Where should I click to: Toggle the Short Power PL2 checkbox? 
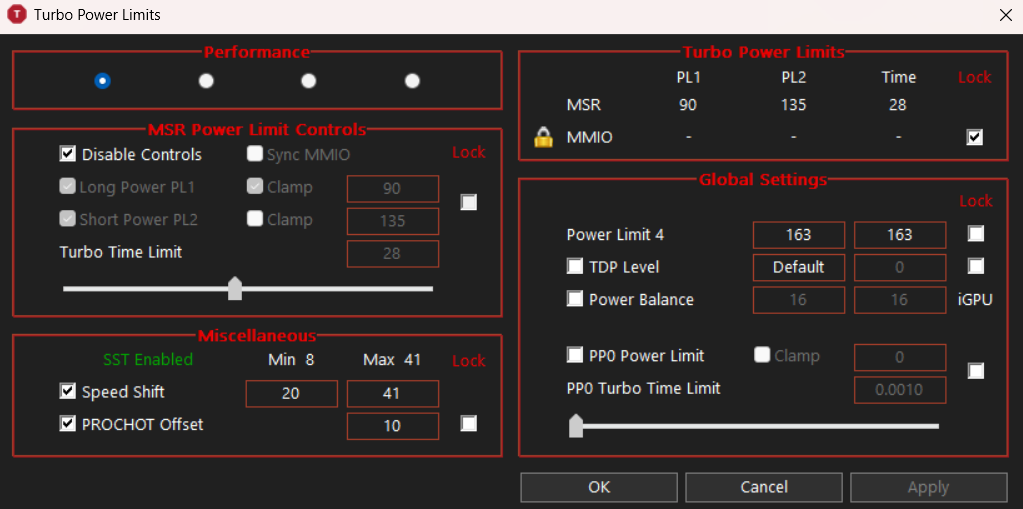(67, 220)
